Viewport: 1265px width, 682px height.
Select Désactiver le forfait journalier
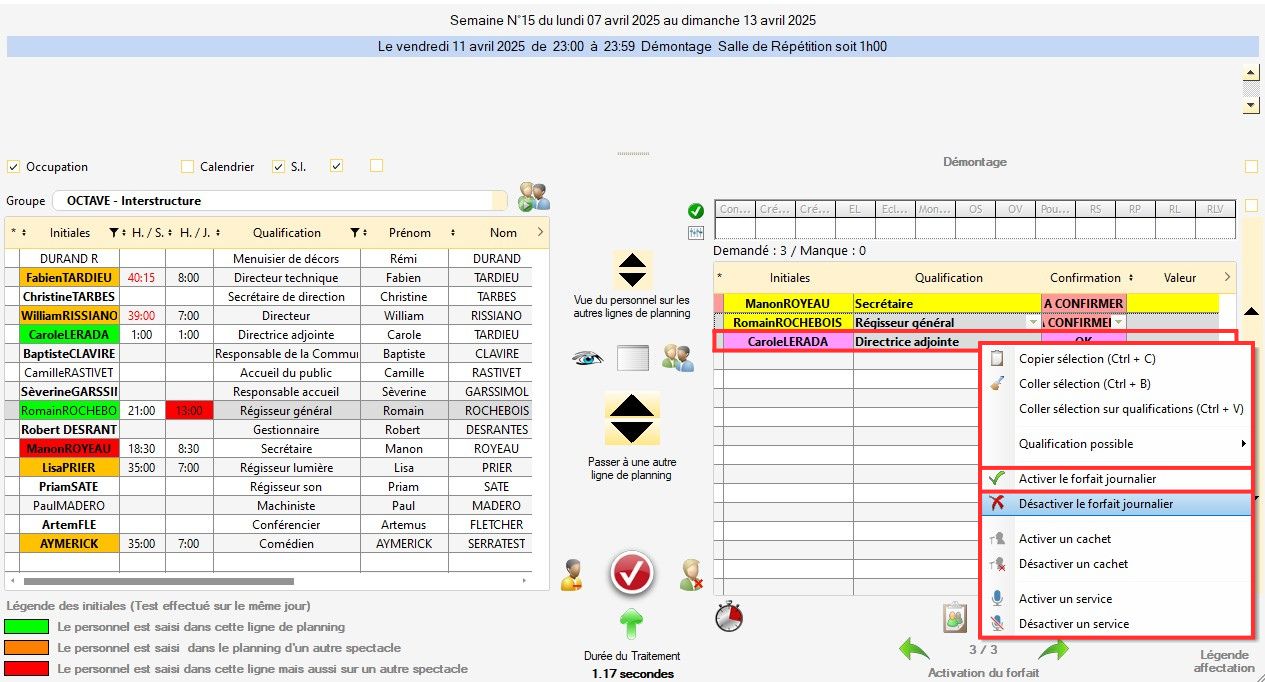[1095, 504]
